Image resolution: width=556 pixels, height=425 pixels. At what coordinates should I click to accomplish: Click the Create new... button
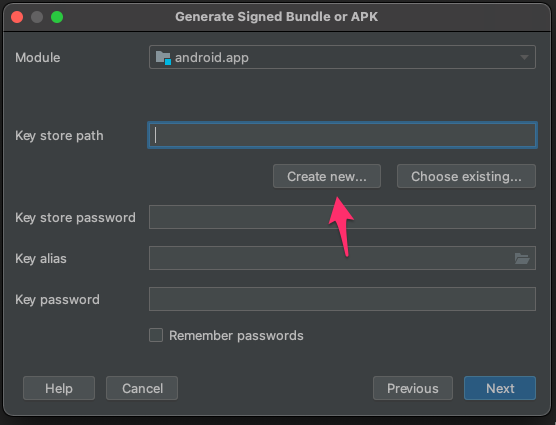point(327,176)
